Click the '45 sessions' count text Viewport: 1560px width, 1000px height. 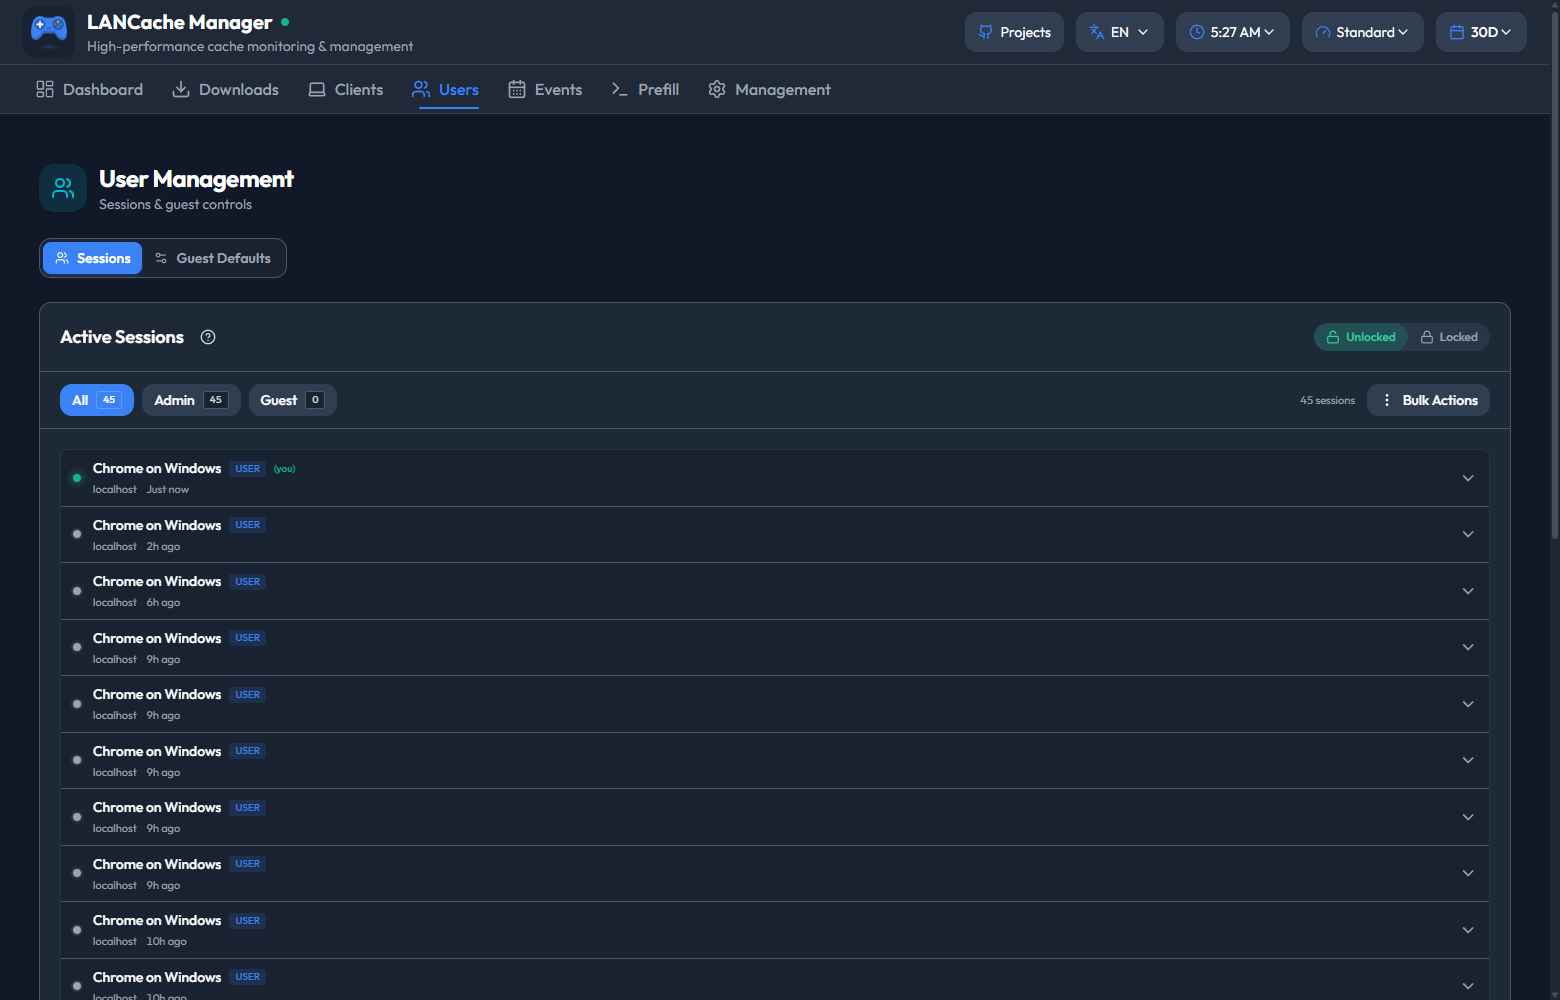point(1327,400)
